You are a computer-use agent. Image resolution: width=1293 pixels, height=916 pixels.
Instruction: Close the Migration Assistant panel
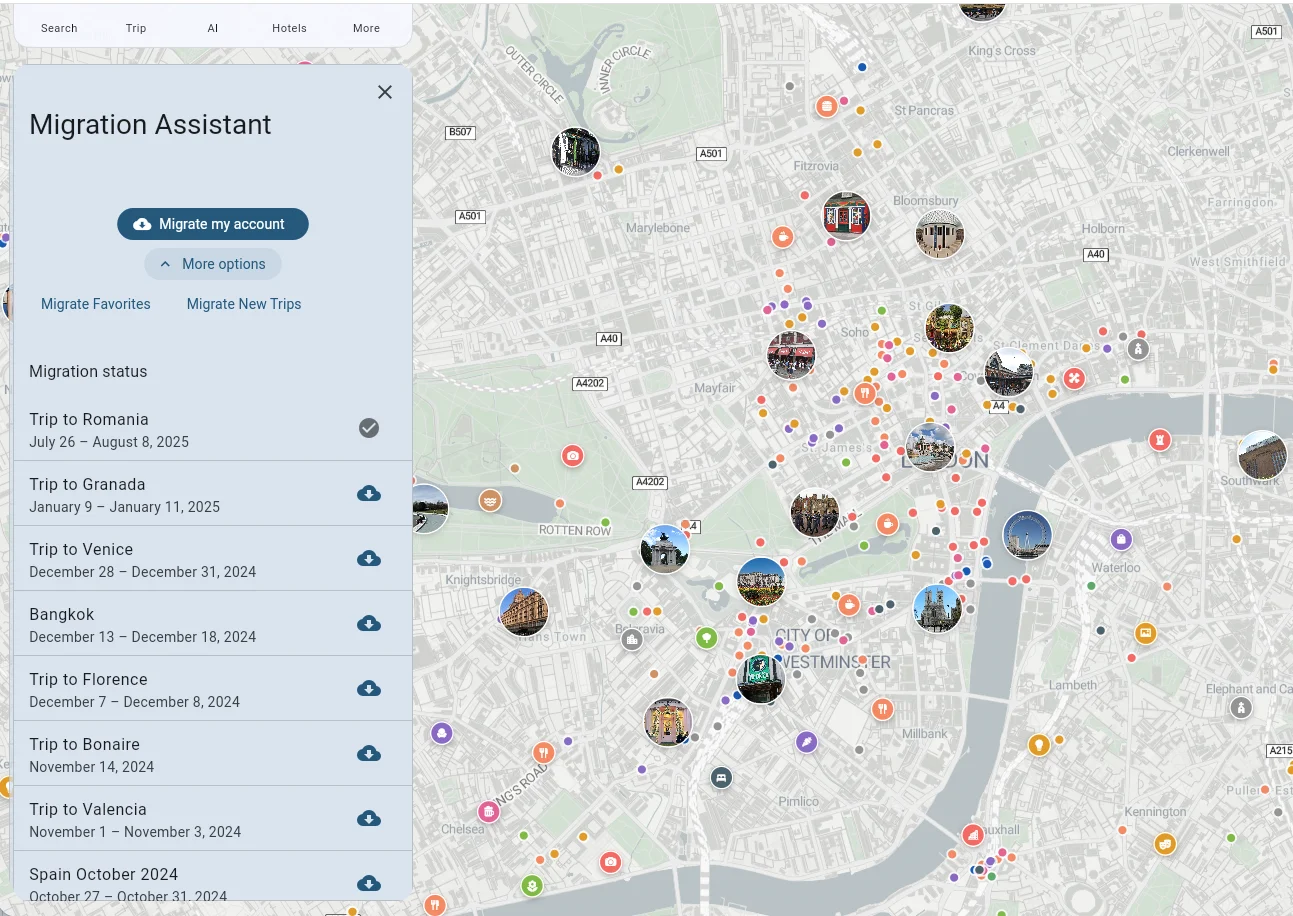385,92
